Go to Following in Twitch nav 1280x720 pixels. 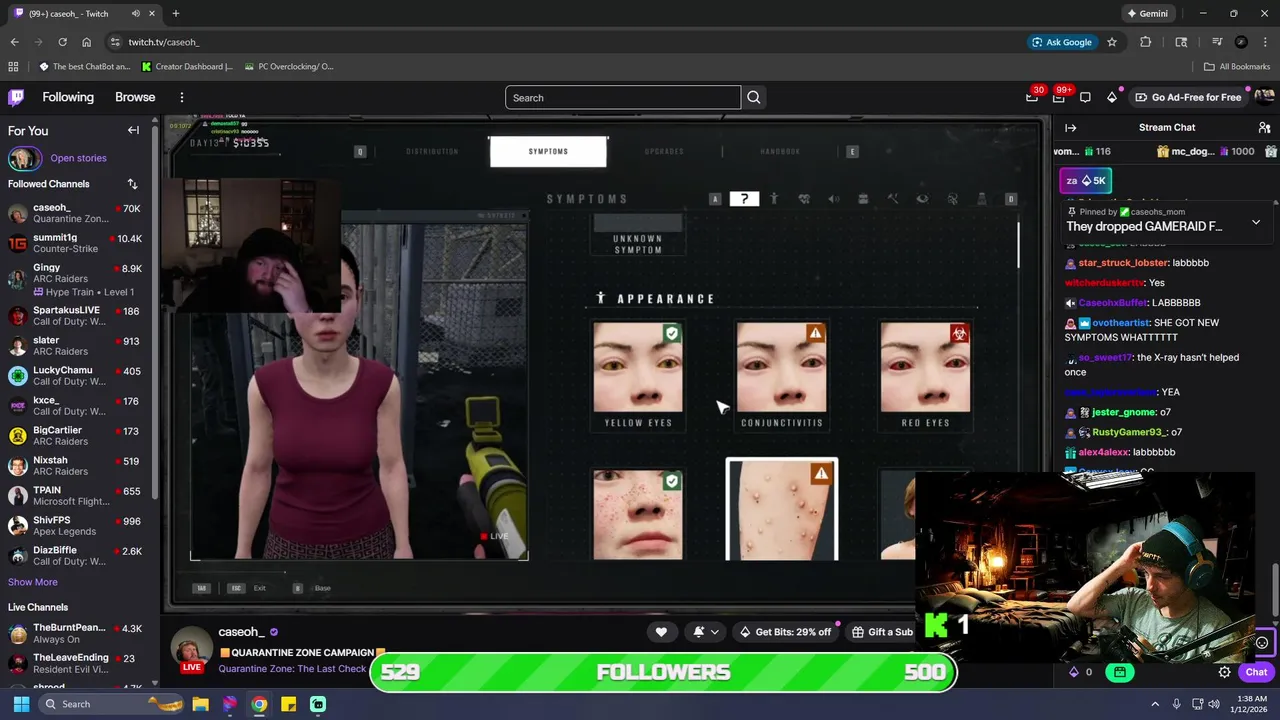[x=68, y=97]
